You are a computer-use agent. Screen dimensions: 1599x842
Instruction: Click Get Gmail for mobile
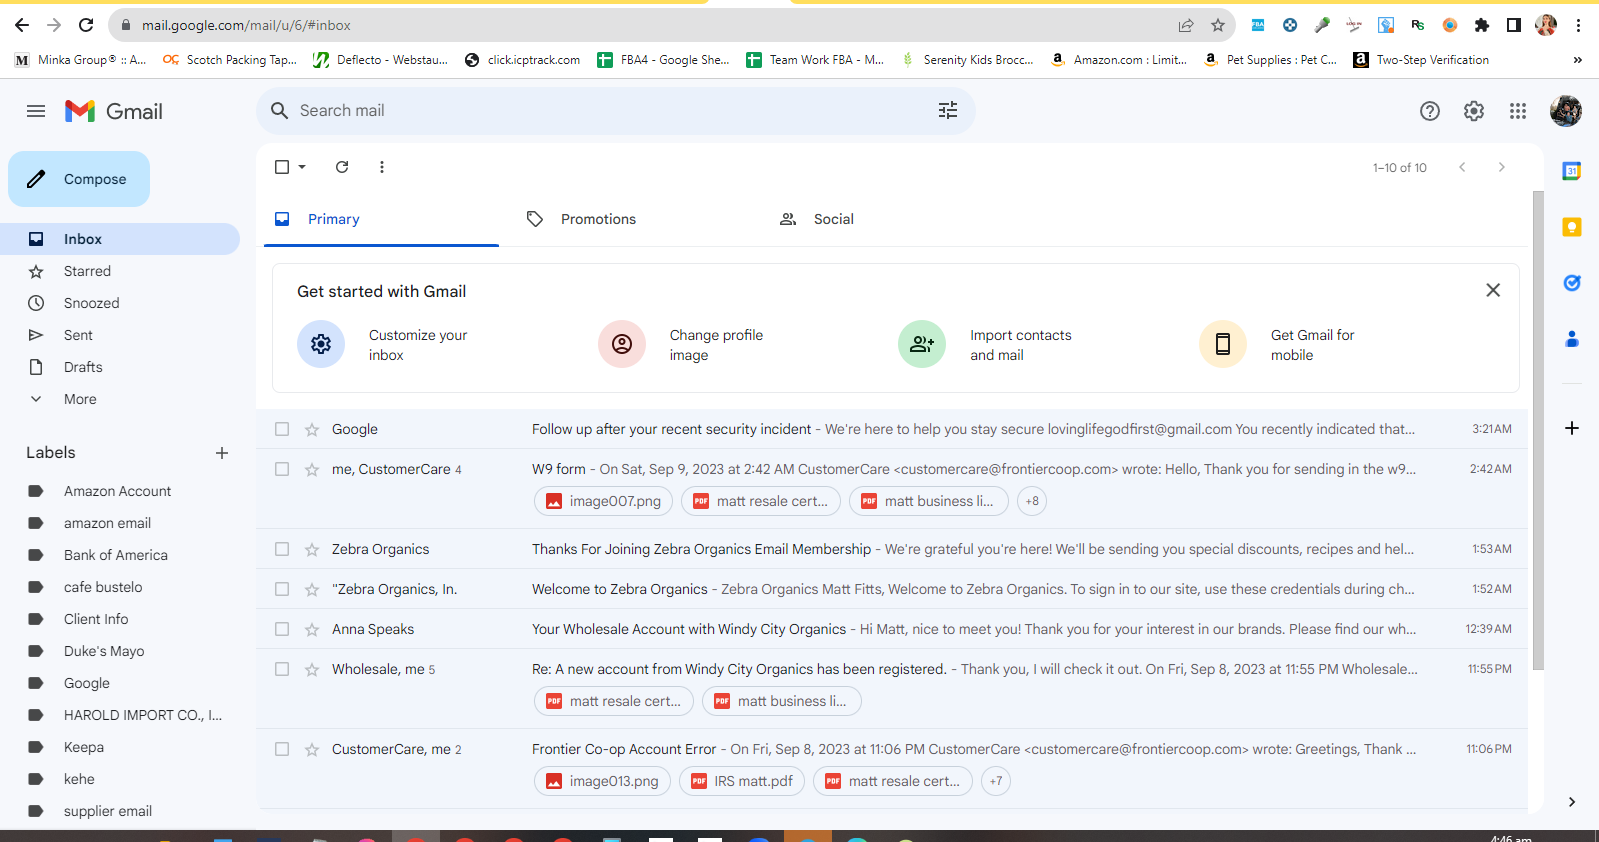click(1277, 344)
